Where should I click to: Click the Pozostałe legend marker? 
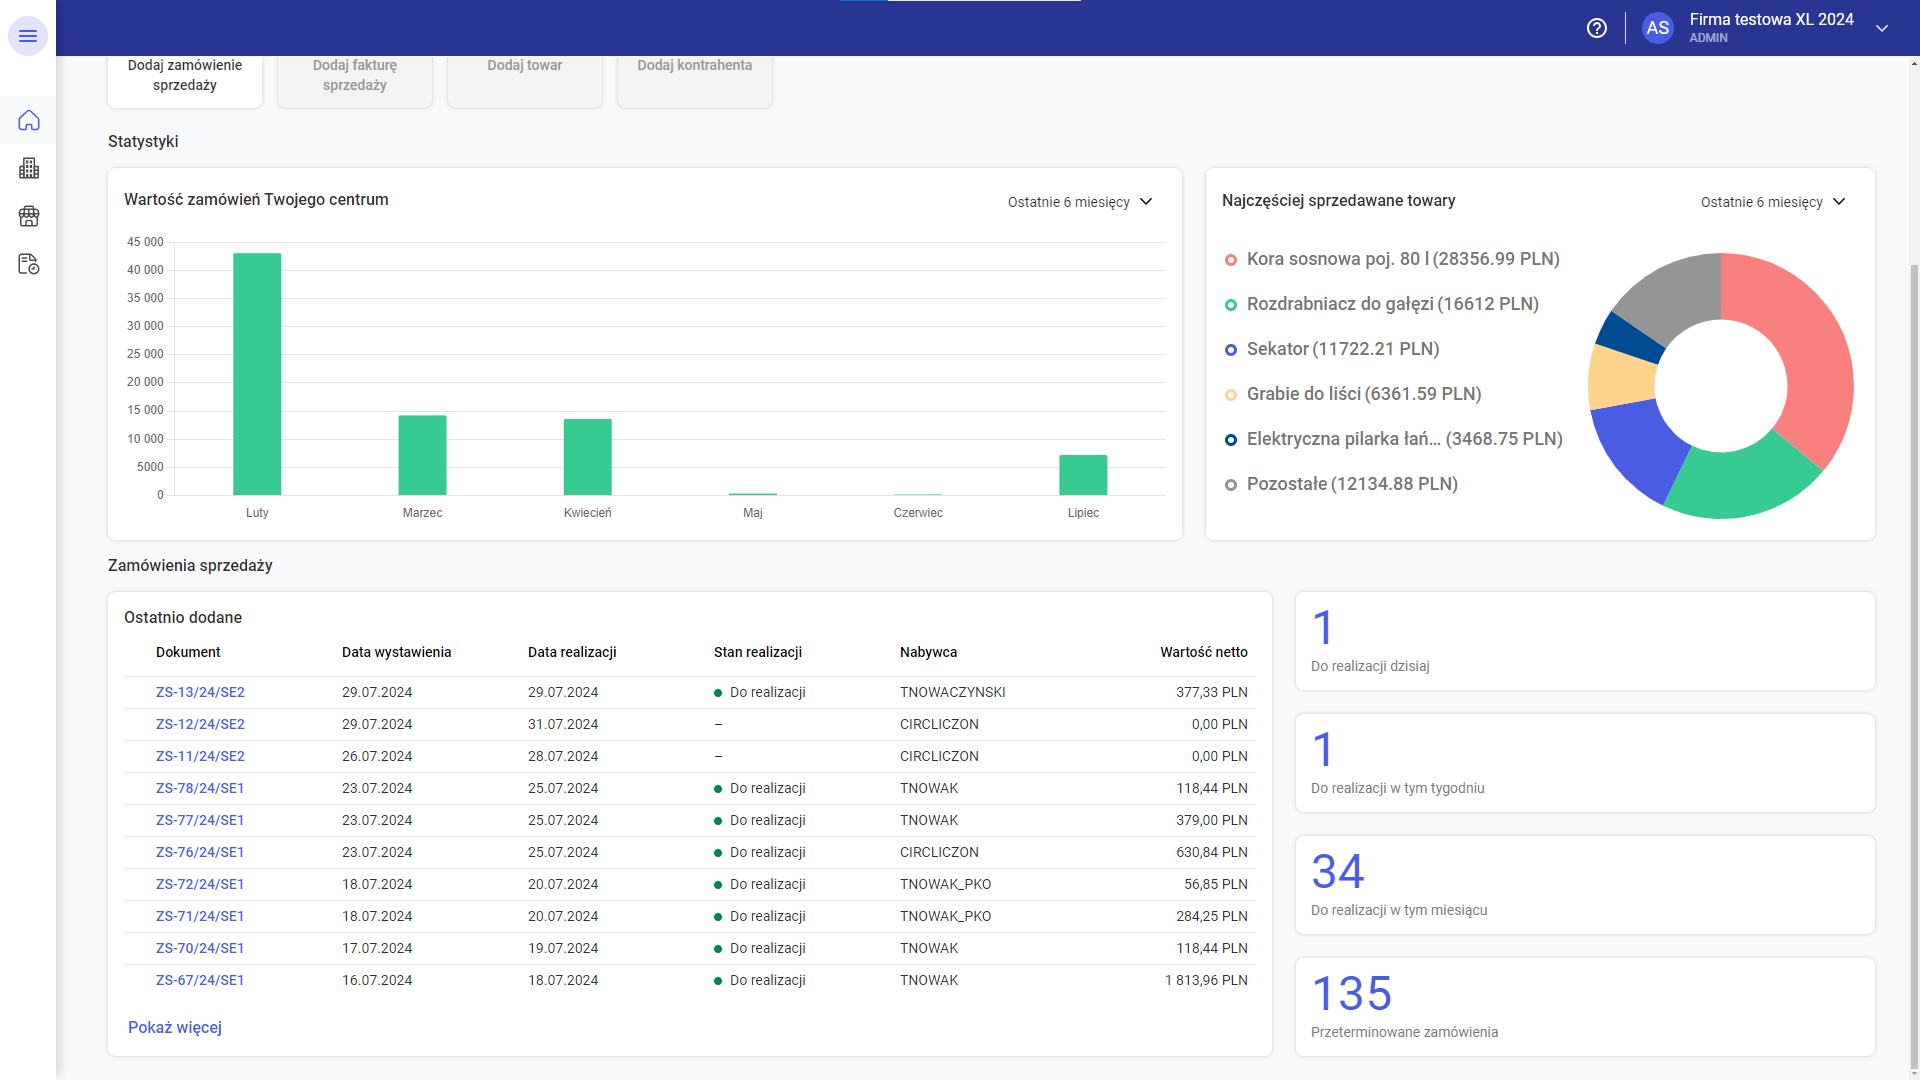tap(1231, 485)
